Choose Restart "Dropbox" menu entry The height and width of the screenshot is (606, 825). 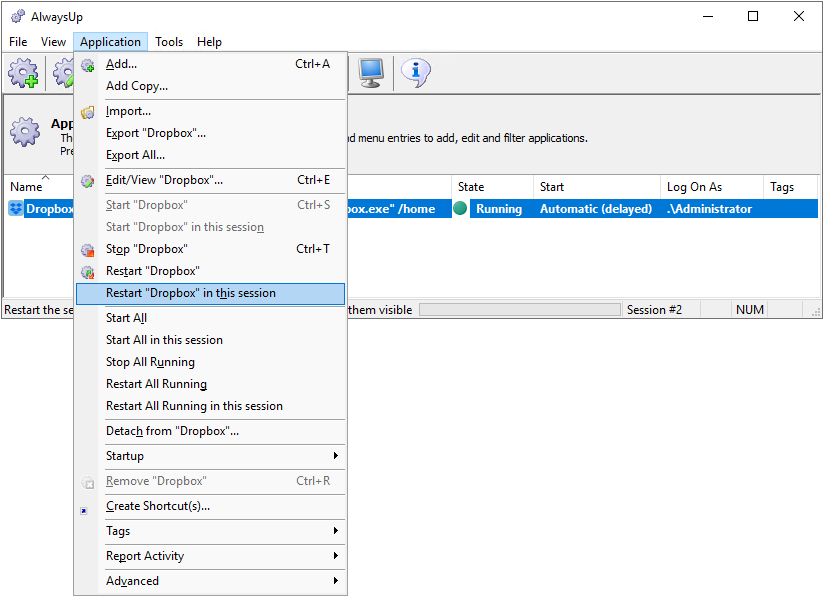[210, 271]
